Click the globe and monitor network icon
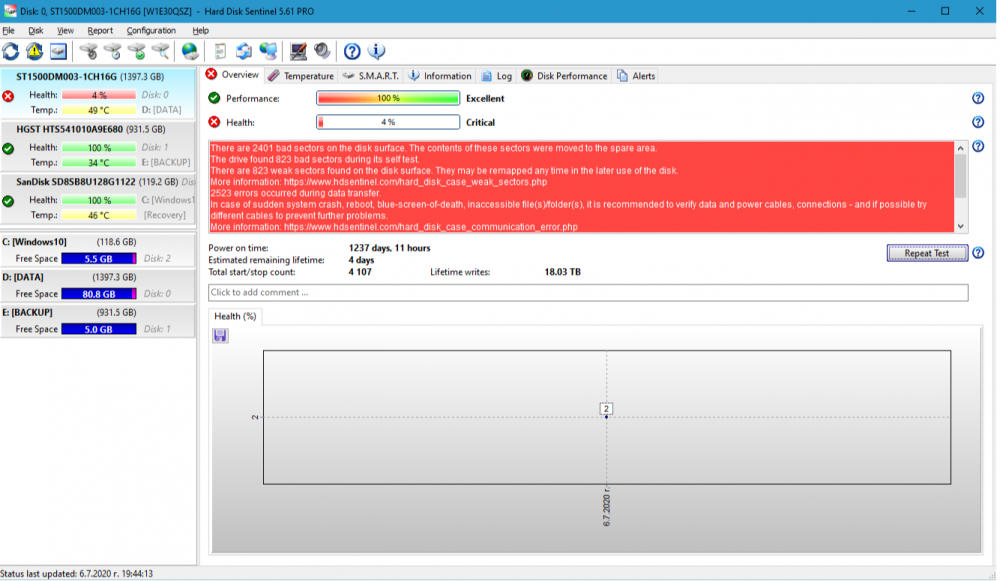 [x=268, y=51]
